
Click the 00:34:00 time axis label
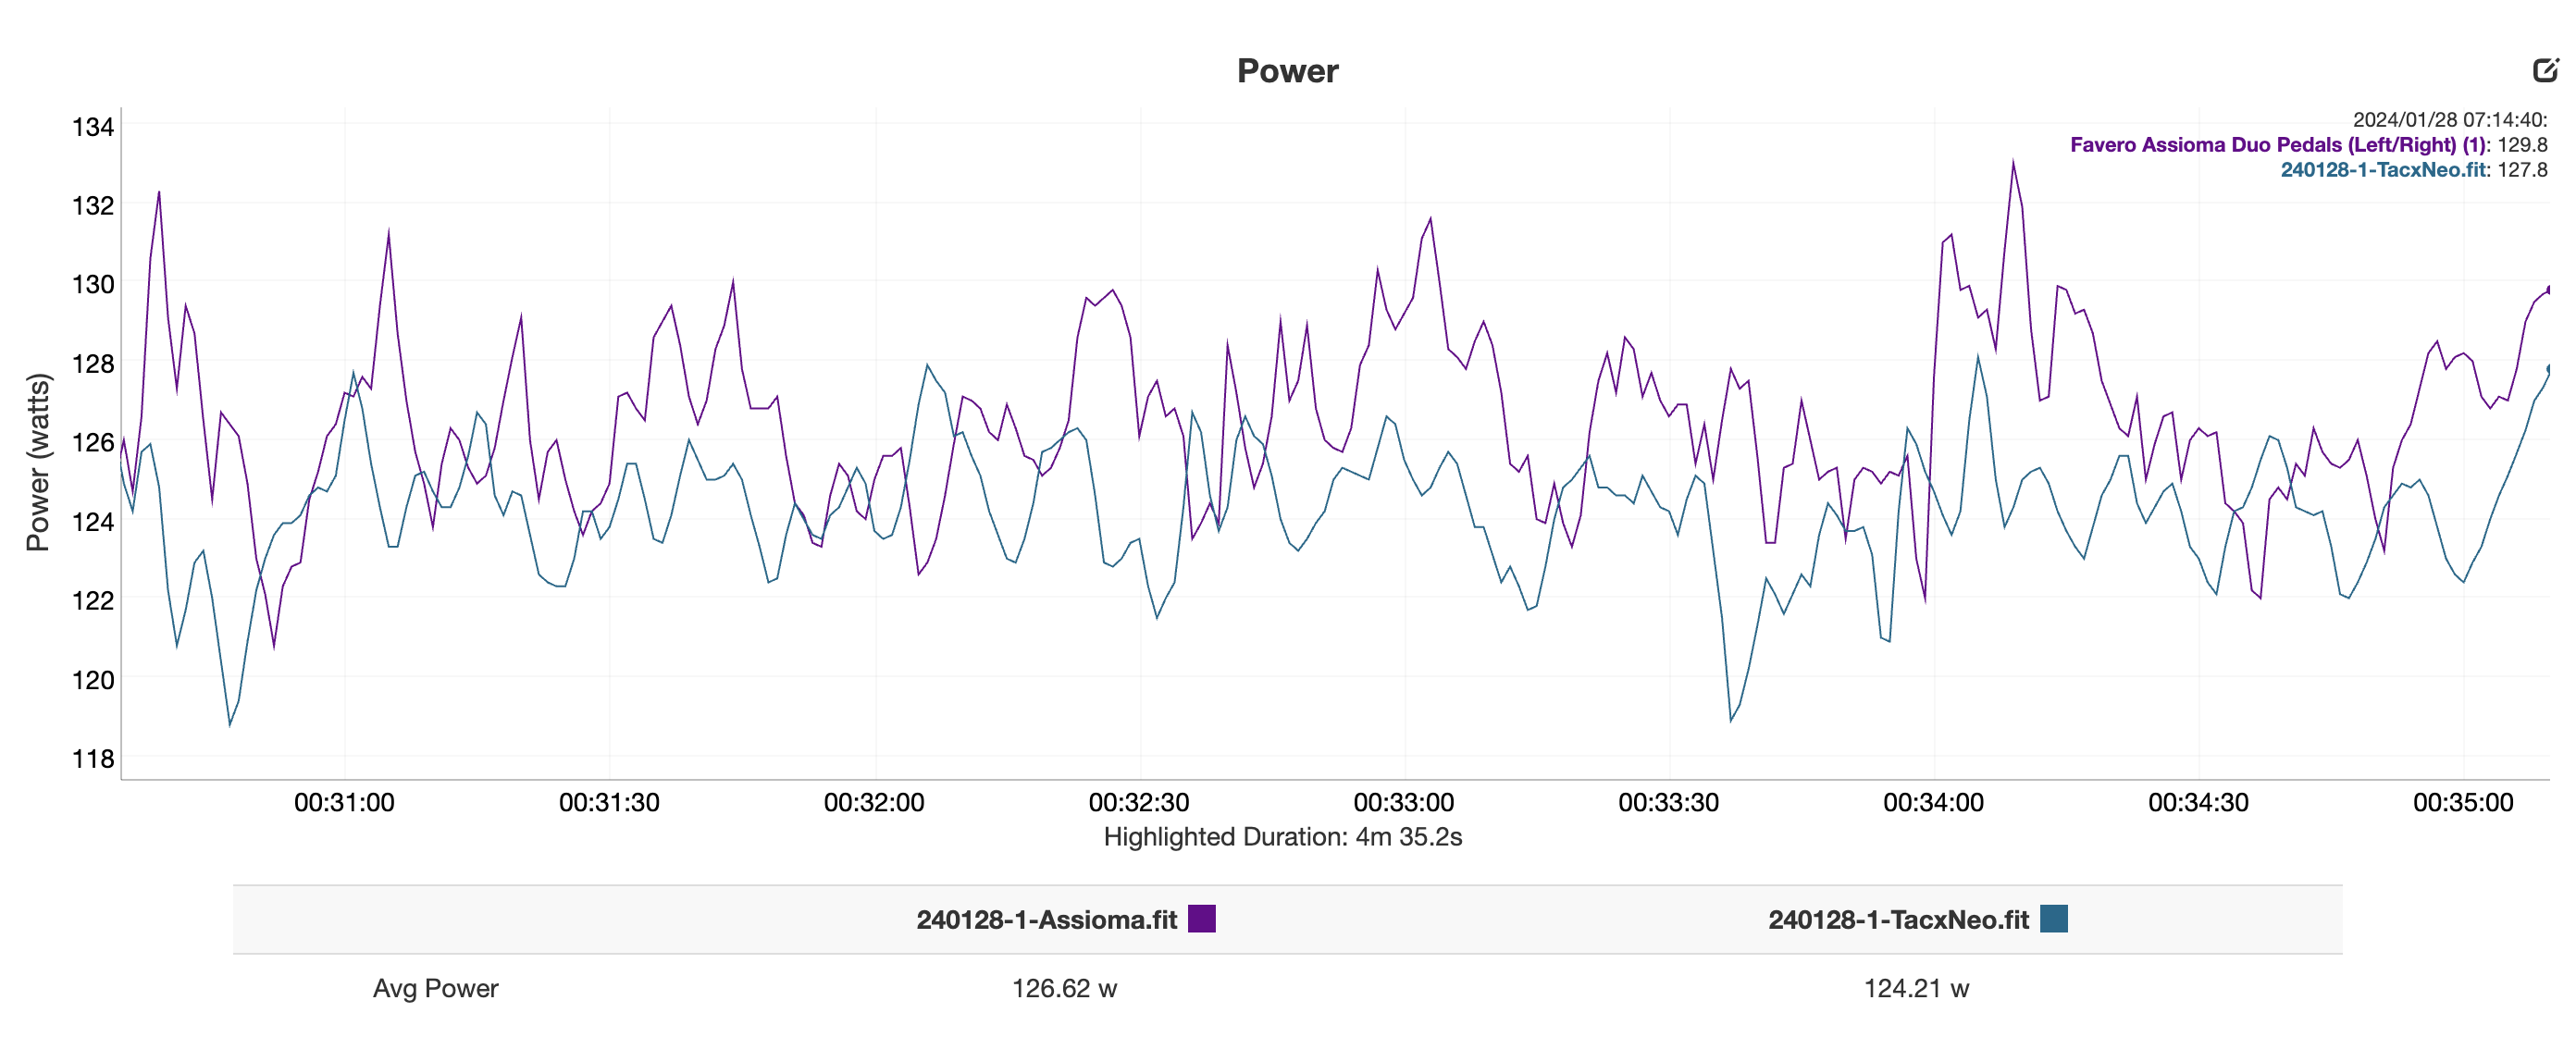tap(1934, 803)
